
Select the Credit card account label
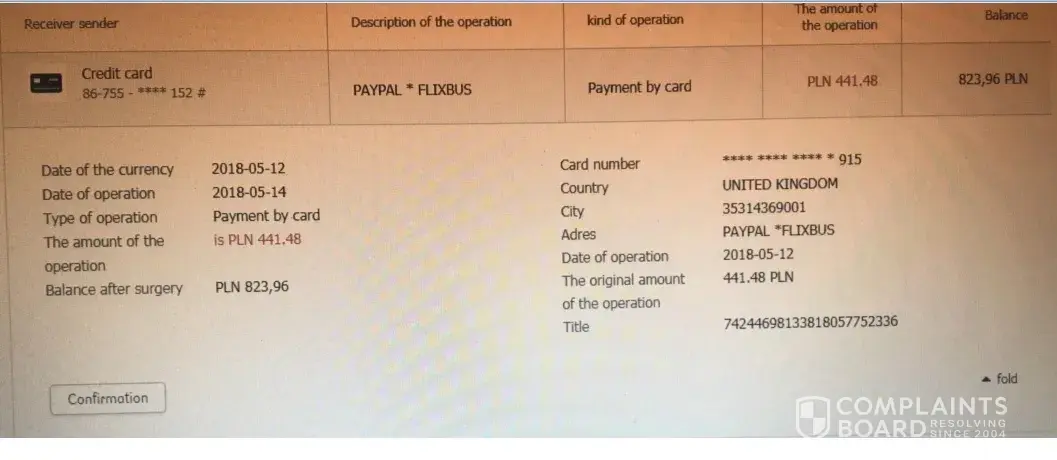117,73
